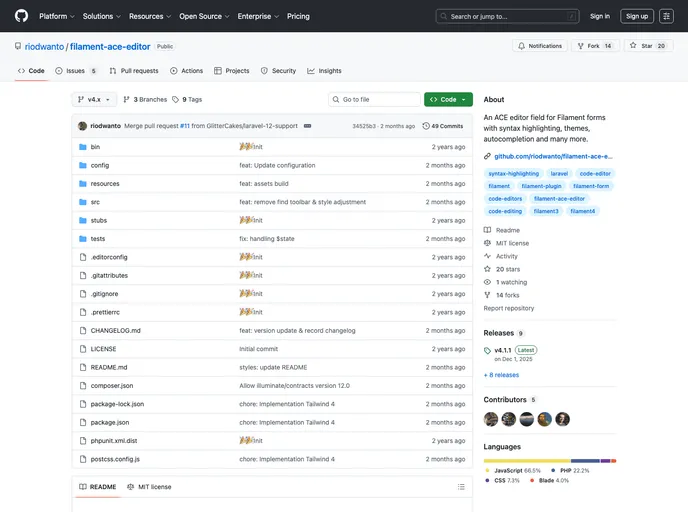Click the Sign up button
This screenshot has height=512, width=688.
(637, 16)
